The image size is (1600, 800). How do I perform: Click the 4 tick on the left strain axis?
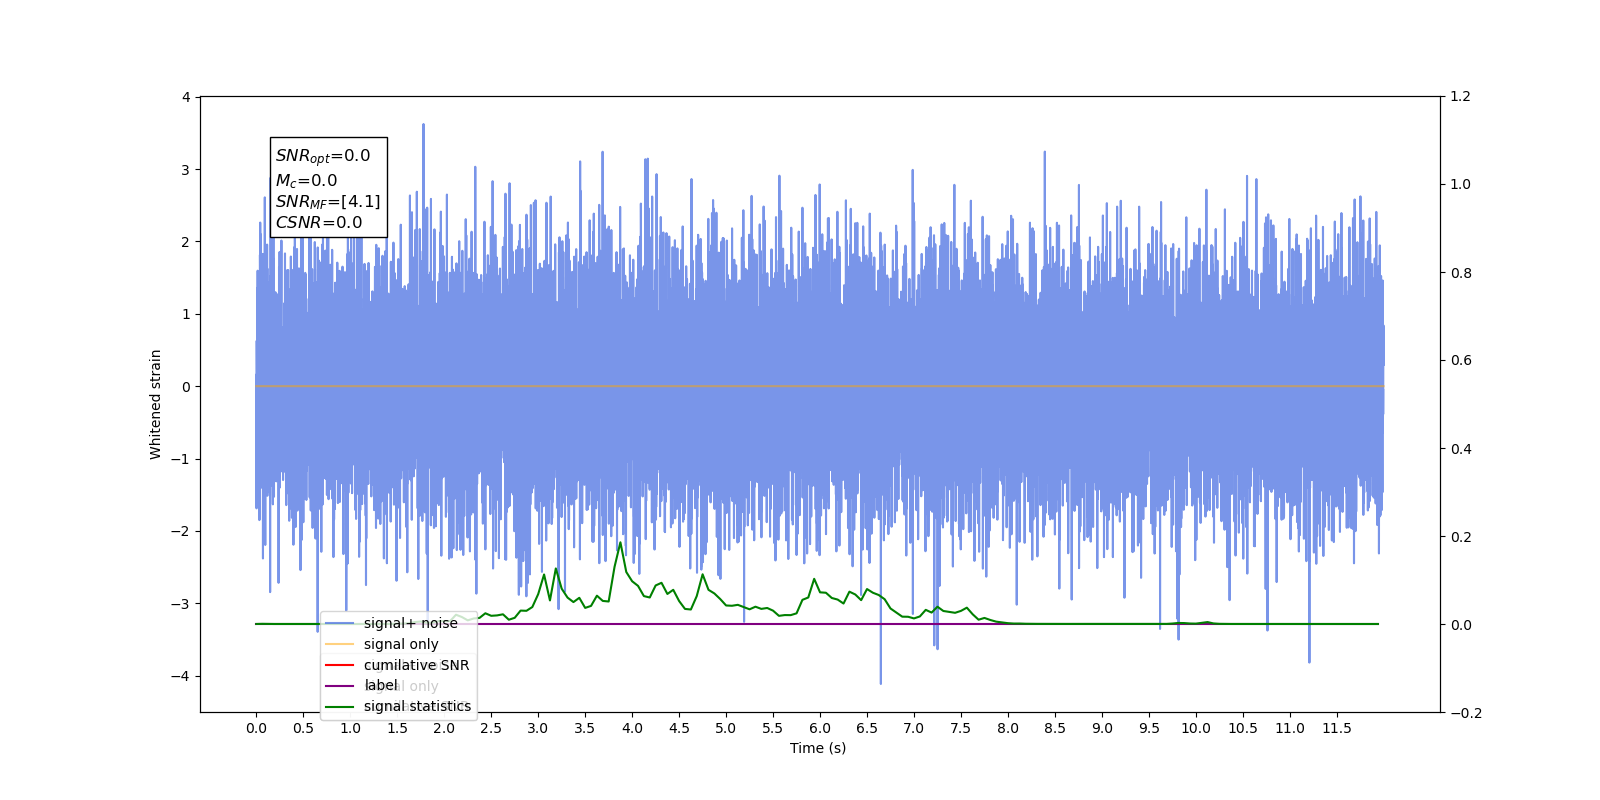pos(186,97)
